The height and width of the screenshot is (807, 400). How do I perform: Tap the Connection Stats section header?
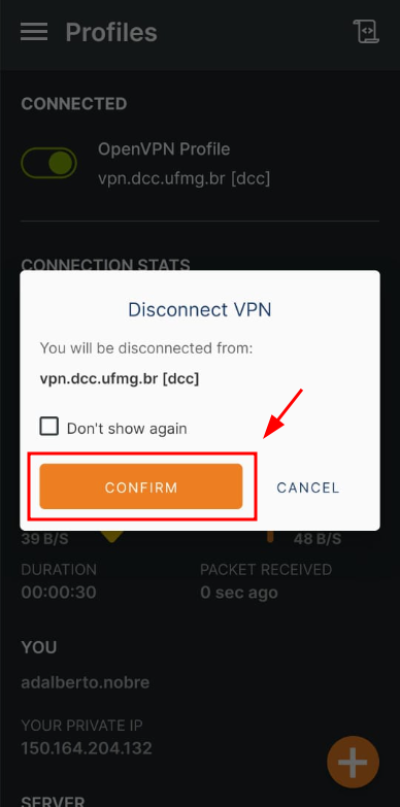(x=106, y=265)
